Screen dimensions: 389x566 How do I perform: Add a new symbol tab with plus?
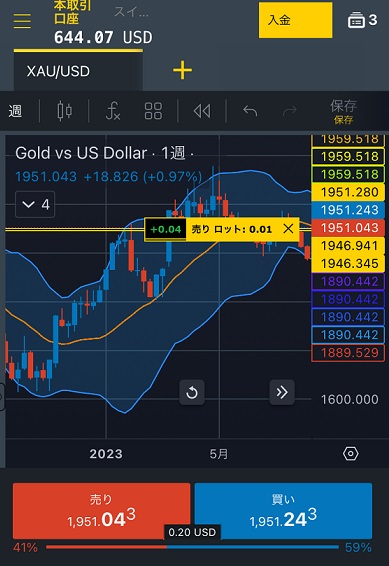pyautogui.click(x=183, y=70)
